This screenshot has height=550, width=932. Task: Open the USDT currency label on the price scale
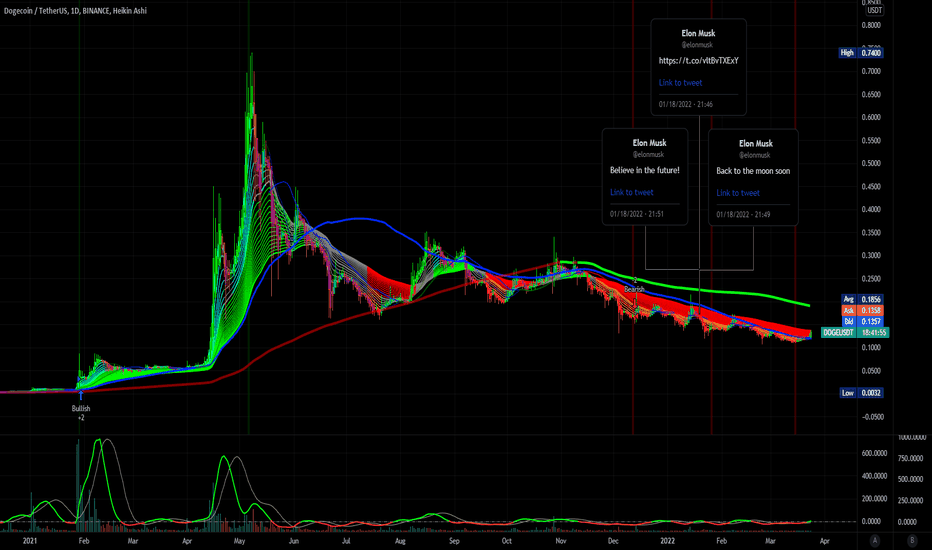click(x=874, y=10)
